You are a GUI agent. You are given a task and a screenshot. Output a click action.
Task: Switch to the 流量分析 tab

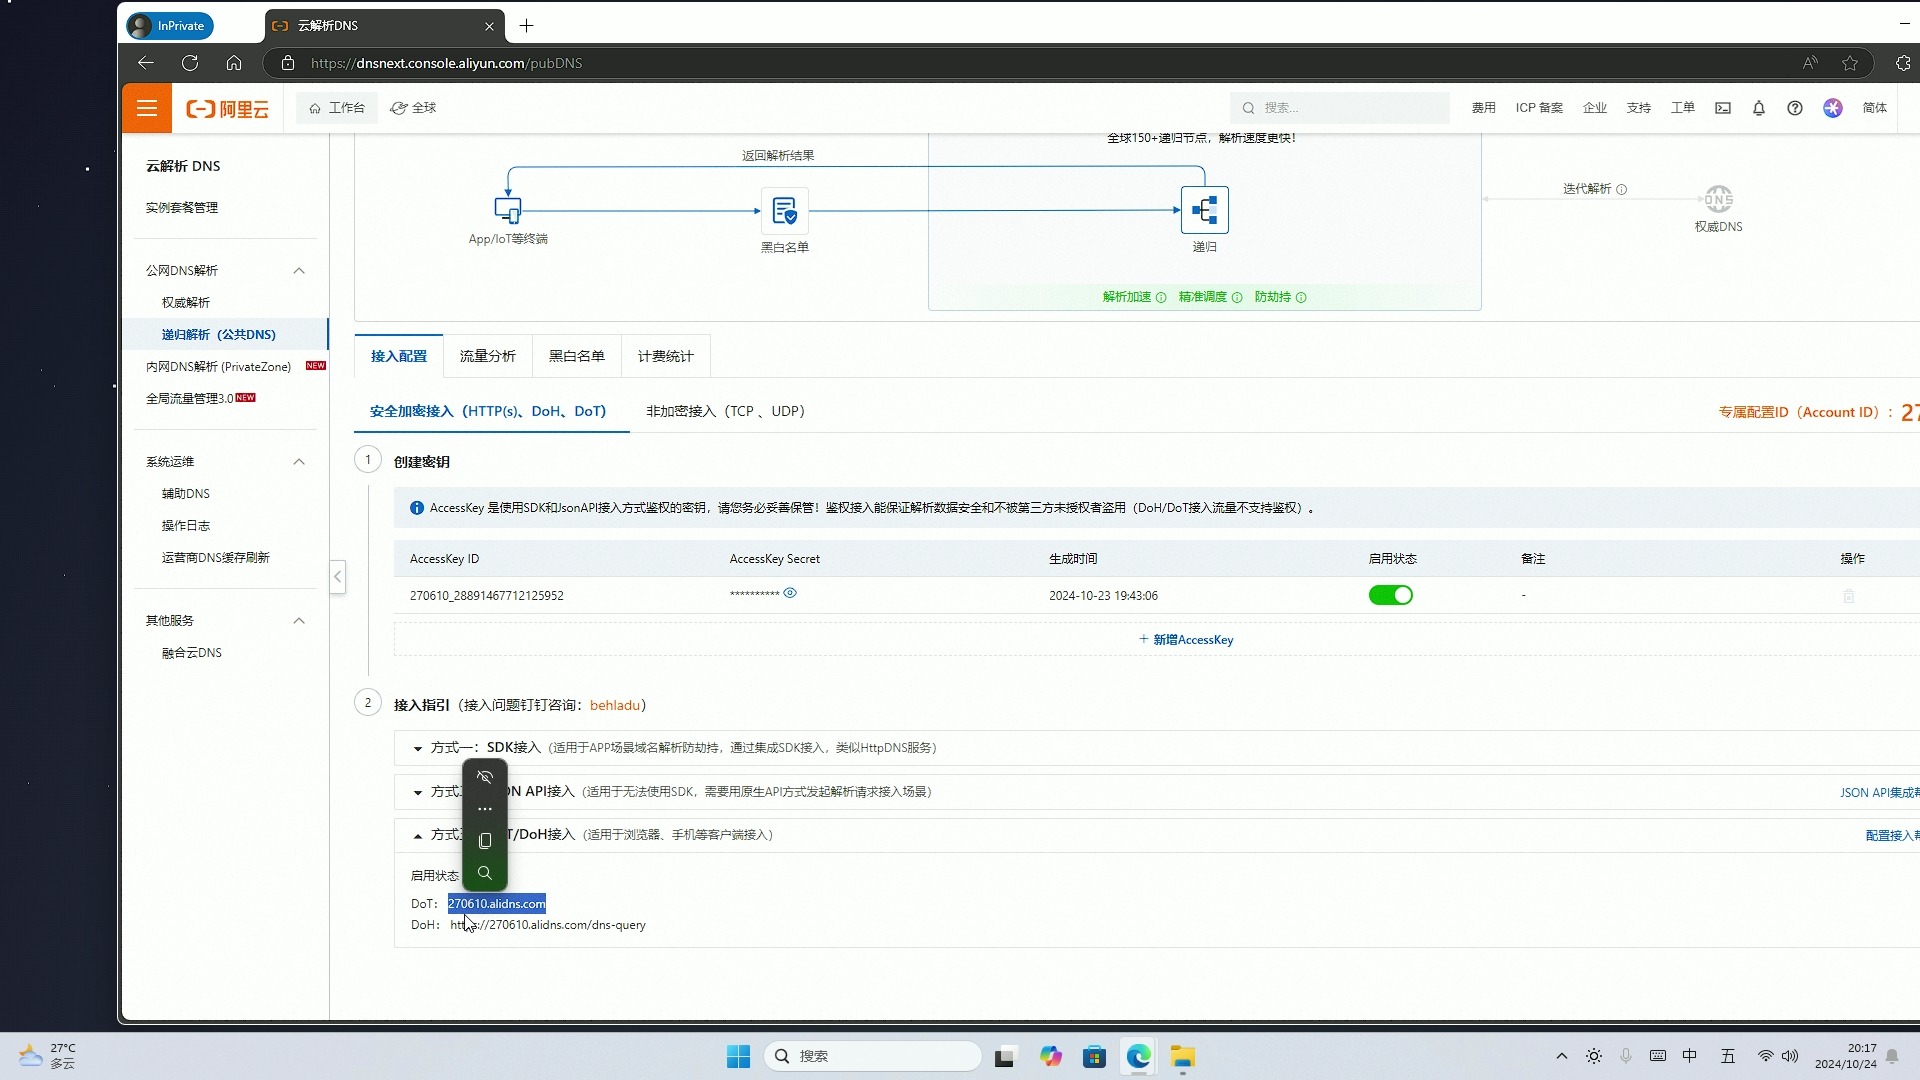[x=488, y=356]
